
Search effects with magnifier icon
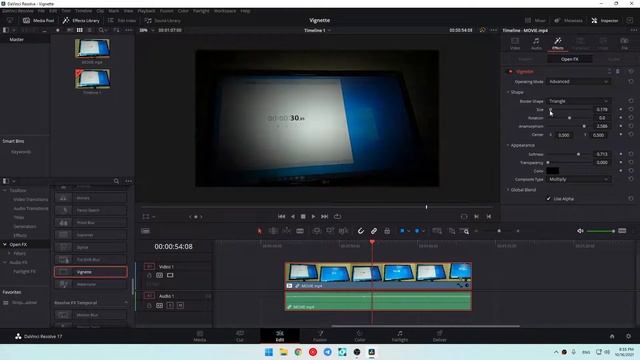116,181
